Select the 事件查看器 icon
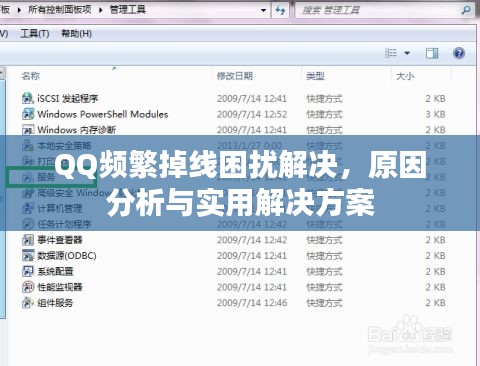This screenshot has height=366, width=480. (x=28, y=240)
